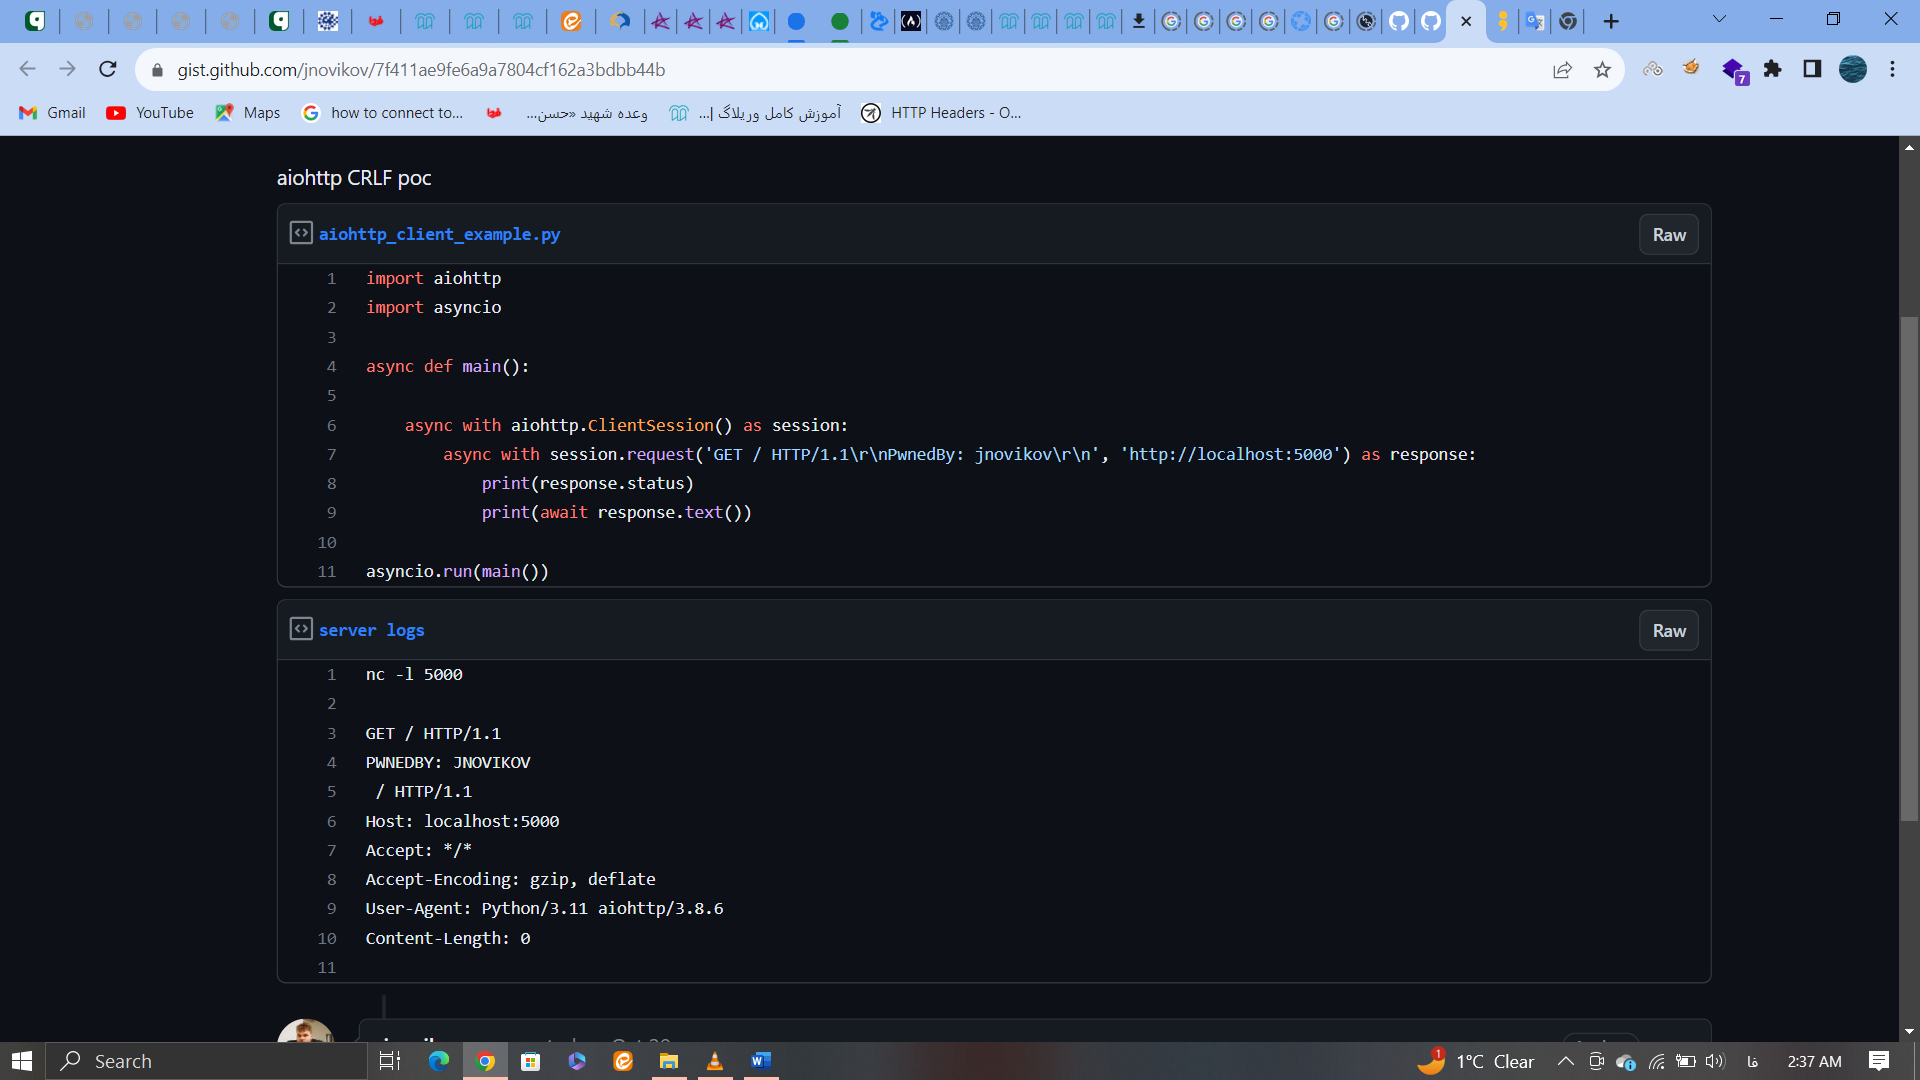Open the HTTP Headers bookmark
Screen dimensions: 1920x1080
click(x=941, y=113)
